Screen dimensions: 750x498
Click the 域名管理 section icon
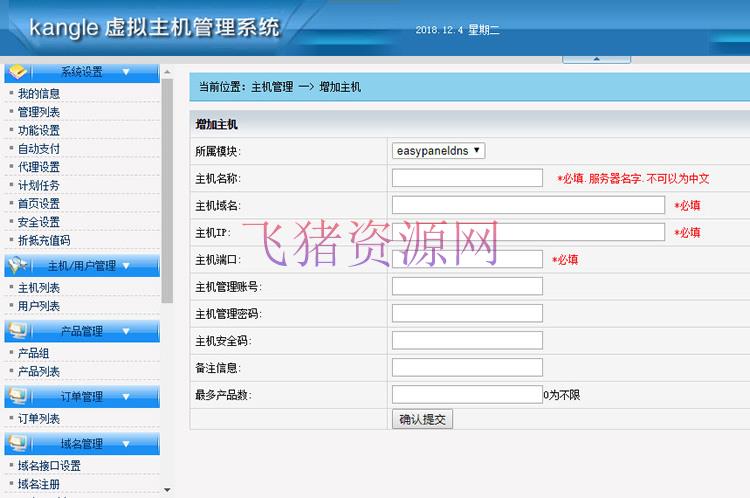[x=18, y=443]
